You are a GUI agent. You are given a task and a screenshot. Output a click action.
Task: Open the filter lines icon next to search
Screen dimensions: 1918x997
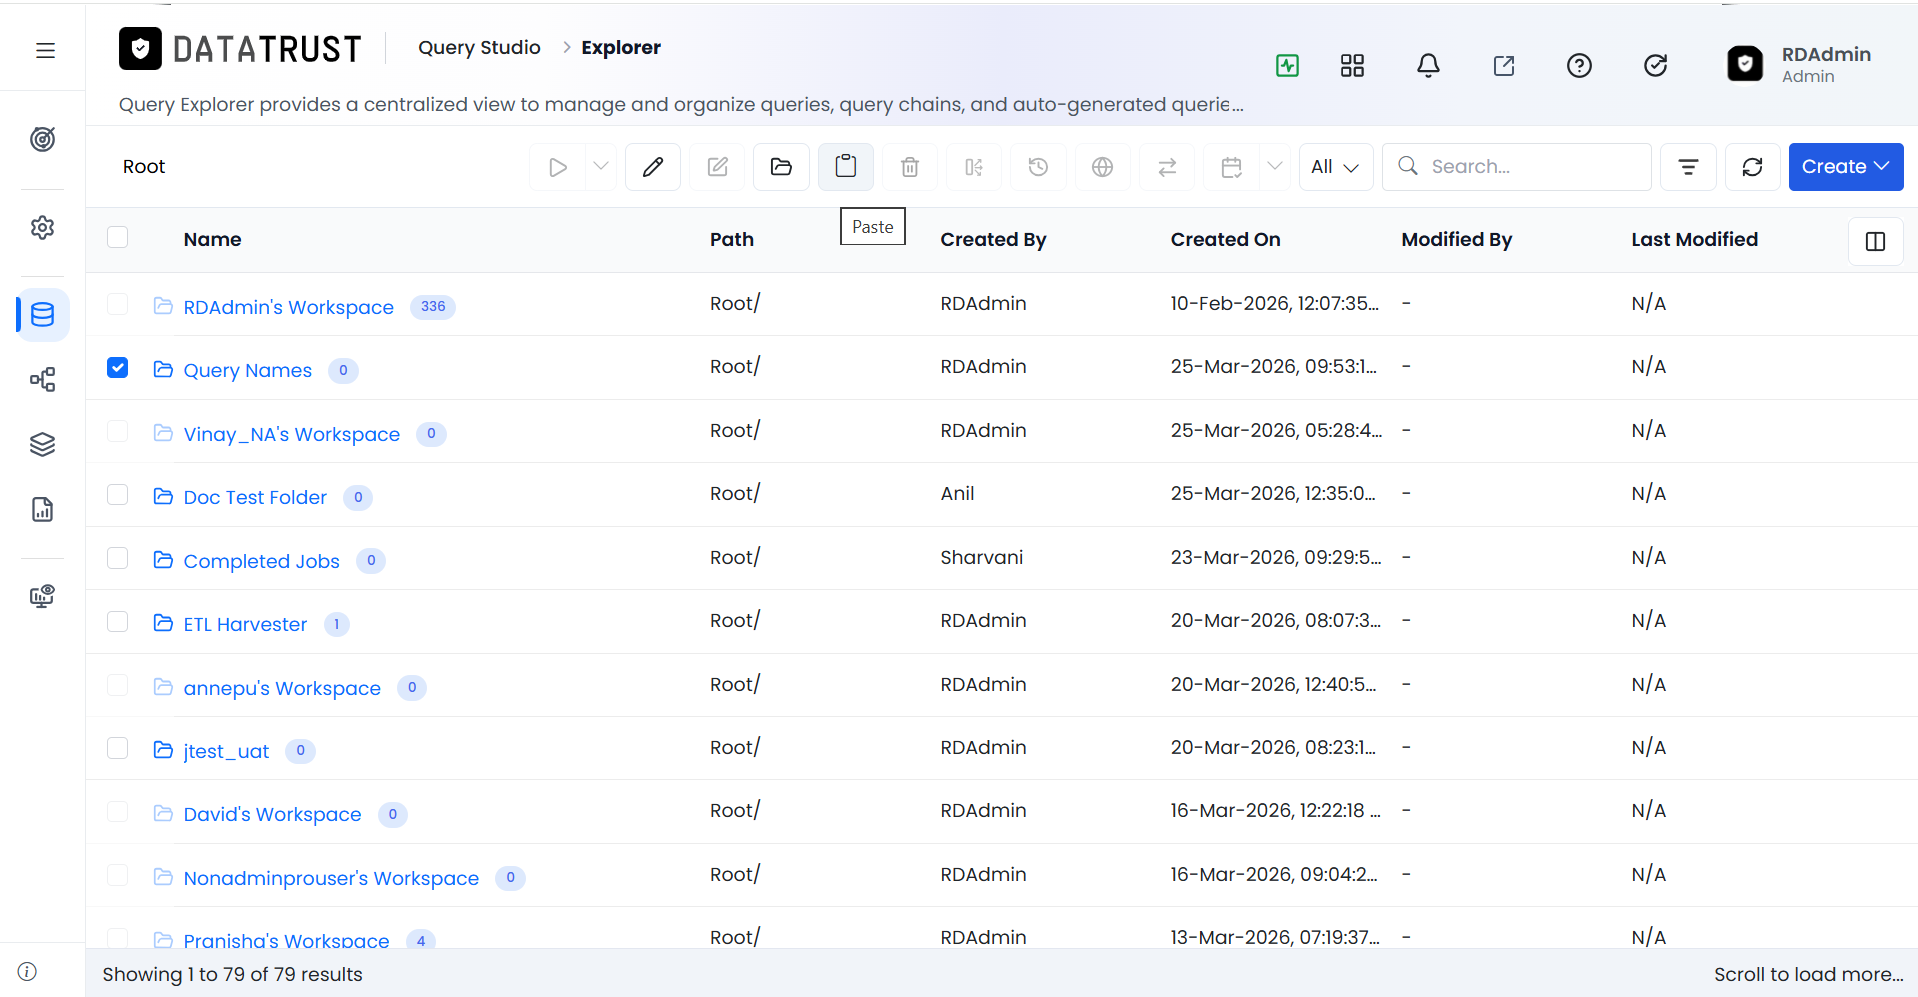(1688, 166)
